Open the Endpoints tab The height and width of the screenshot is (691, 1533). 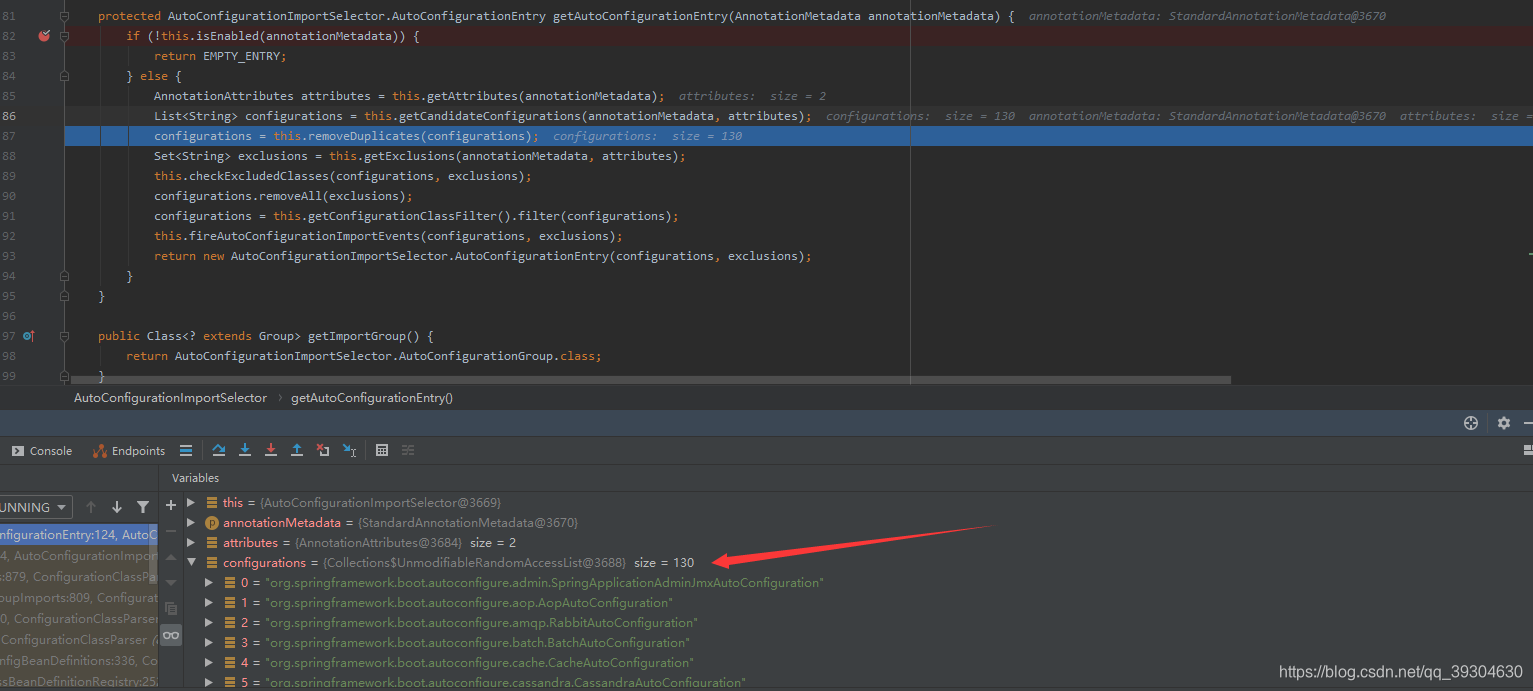[x=128, y=450]
